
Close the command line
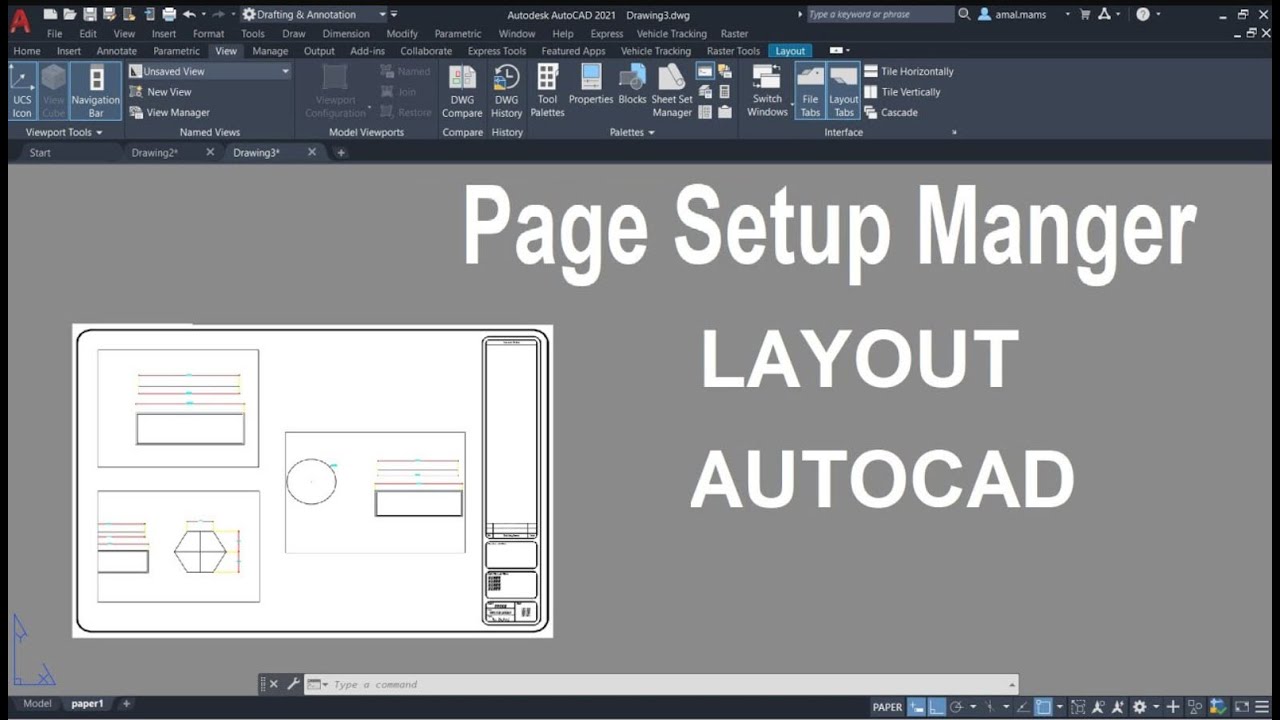(274, 685)
